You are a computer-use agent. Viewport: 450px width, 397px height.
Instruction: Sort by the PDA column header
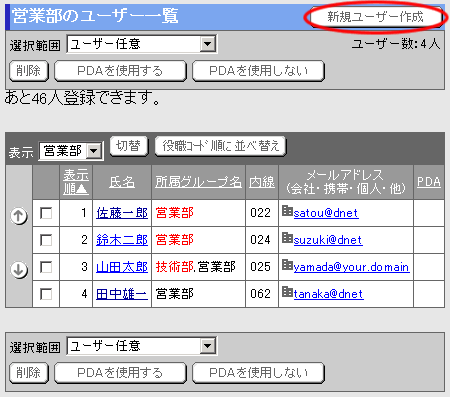tap(429, 182)
